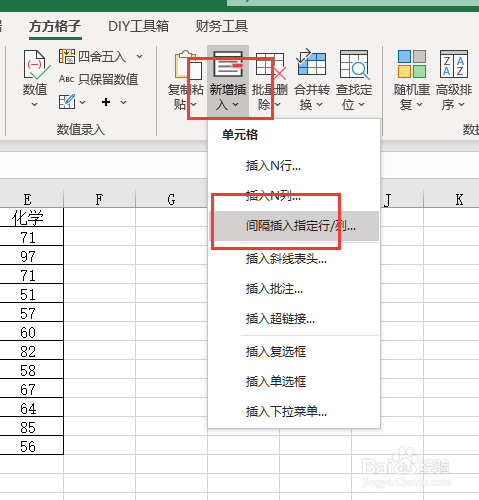Select the column J header
This screenshot has width=479, height=500.
(x=402, y=199)
